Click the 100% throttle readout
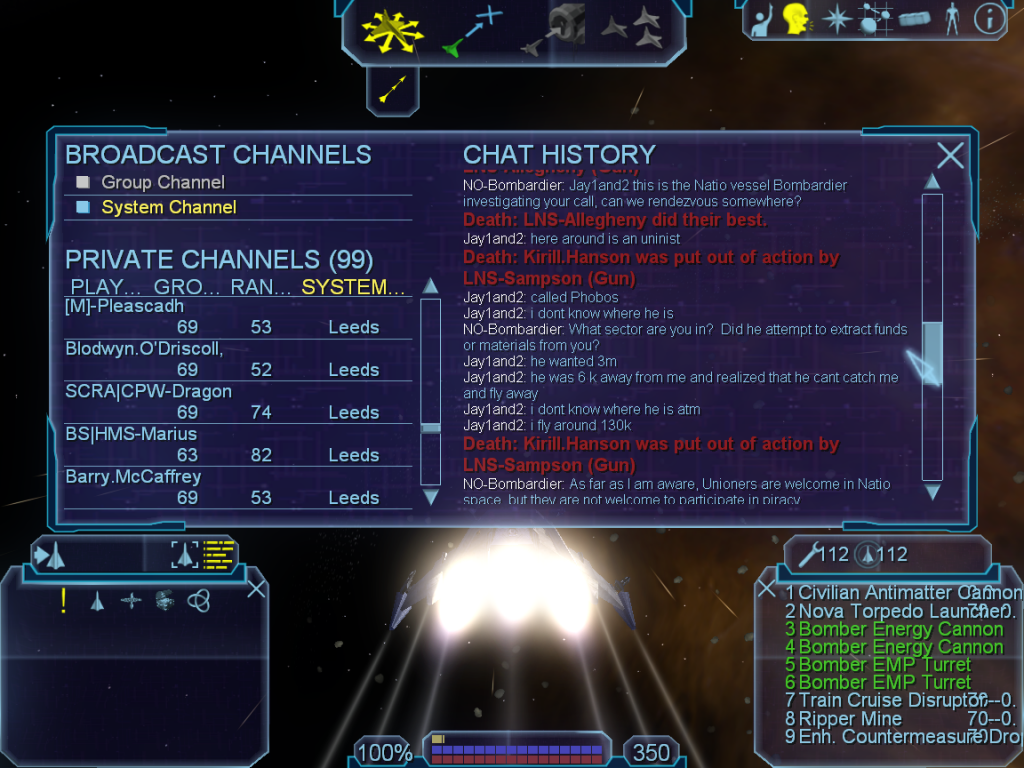1024x768 pixels. point(384,752)
